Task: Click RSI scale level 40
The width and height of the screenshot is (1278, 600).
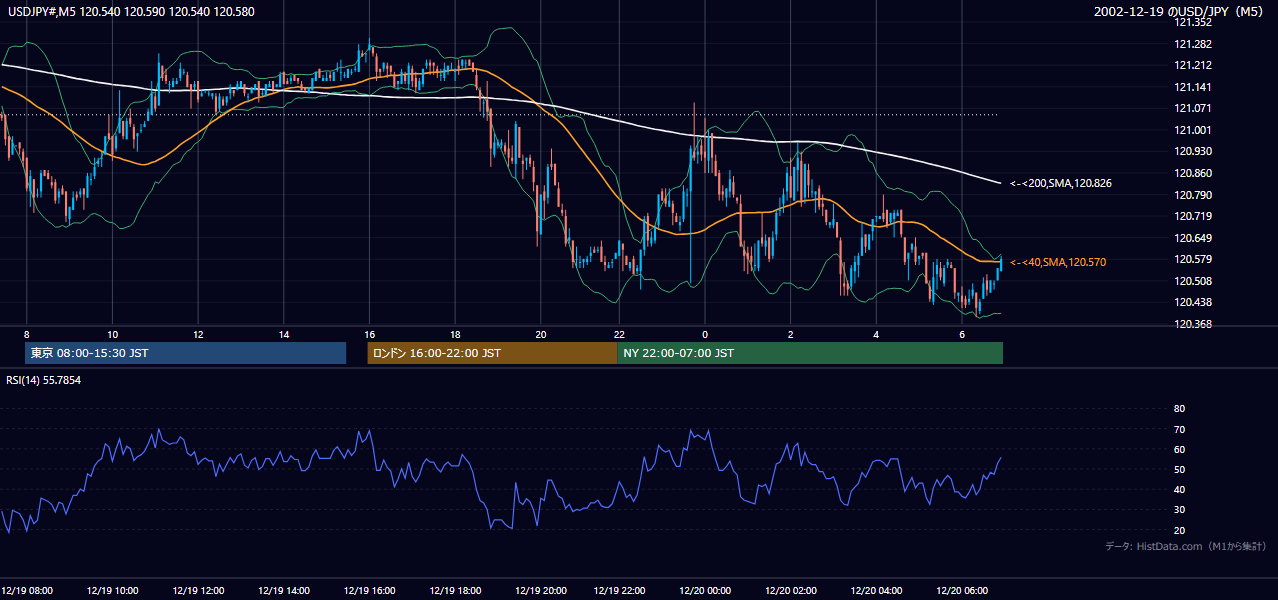Action: click(1179, 489)
